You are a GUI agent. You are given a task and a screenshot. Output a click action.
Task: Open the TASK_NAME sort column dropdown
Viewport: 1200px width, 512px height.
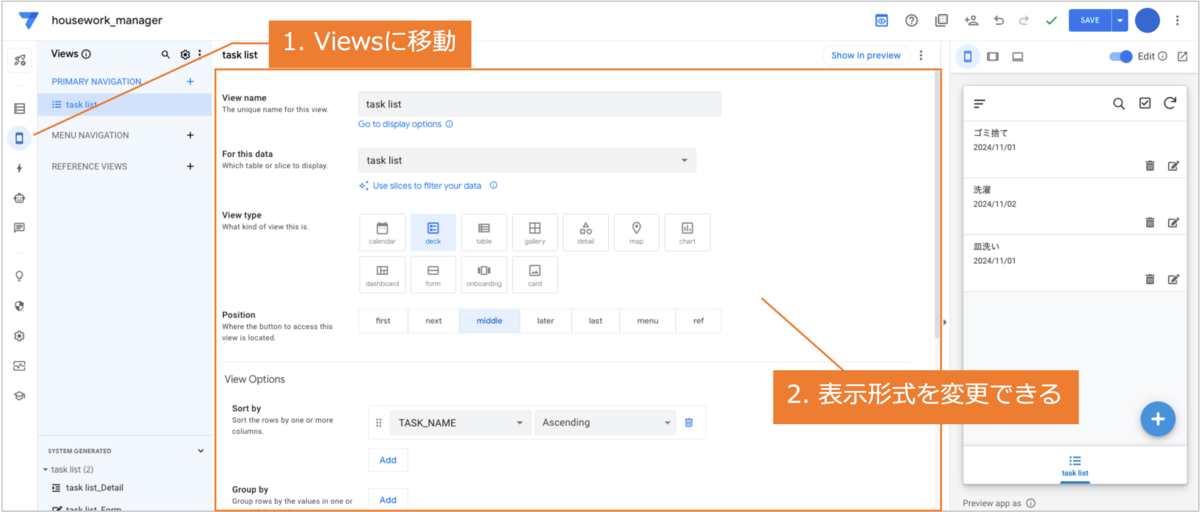coord(460,423)
